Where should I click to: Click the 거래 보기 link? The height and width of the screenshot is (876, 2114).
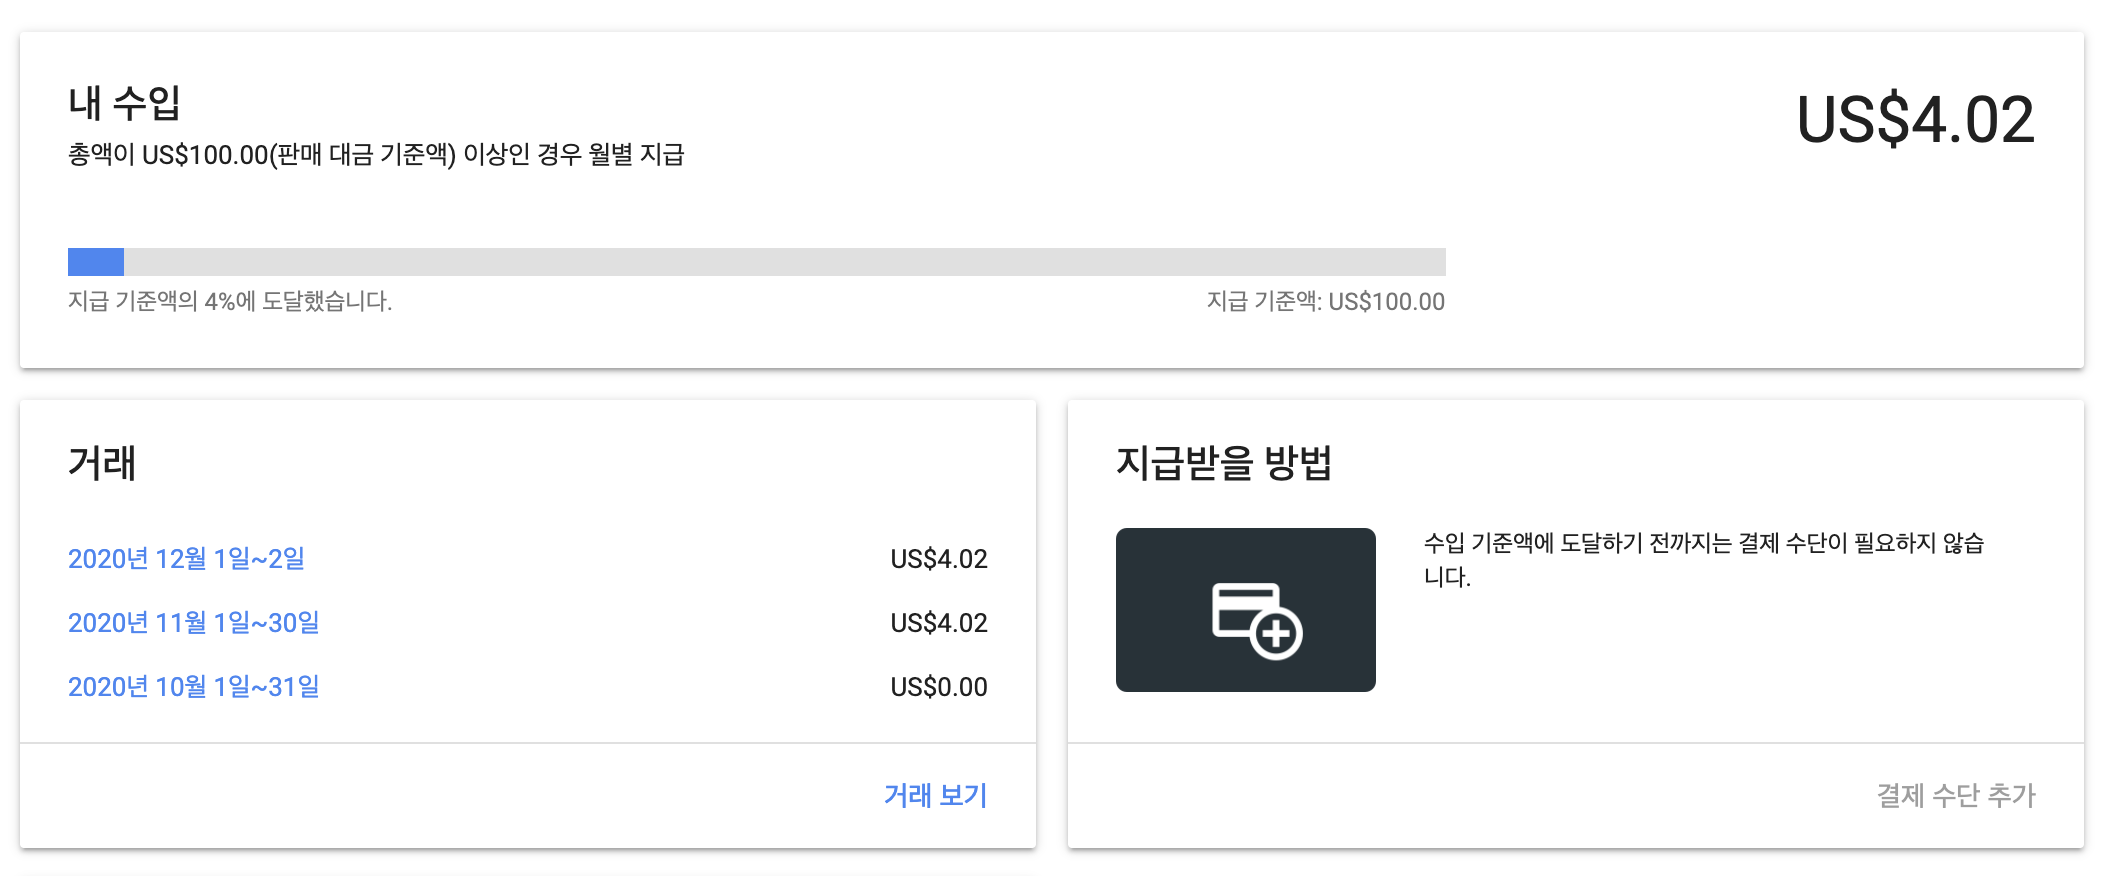935,796
